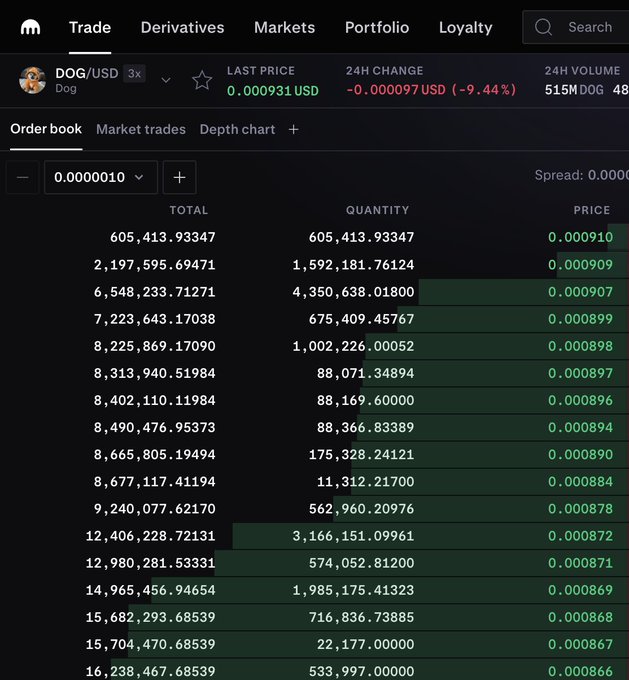Click the Kraken logo icon
This screenshot has height=680, width=629.
pyautogui.click(x=30, y=27)
